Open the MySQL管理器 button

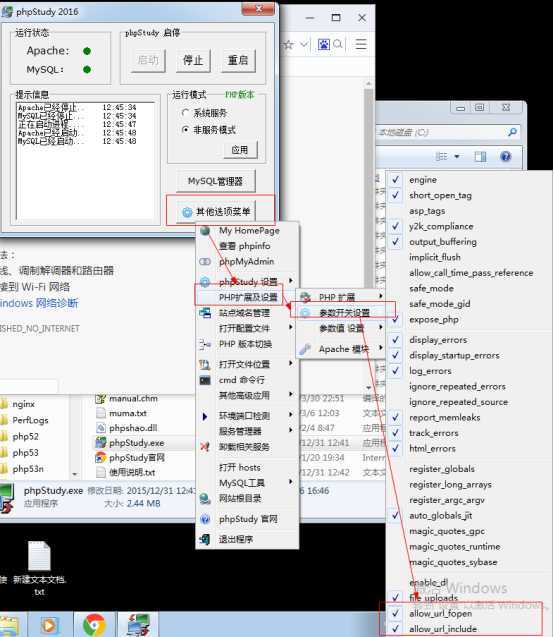pyautogui.click(x=216, y=181)
